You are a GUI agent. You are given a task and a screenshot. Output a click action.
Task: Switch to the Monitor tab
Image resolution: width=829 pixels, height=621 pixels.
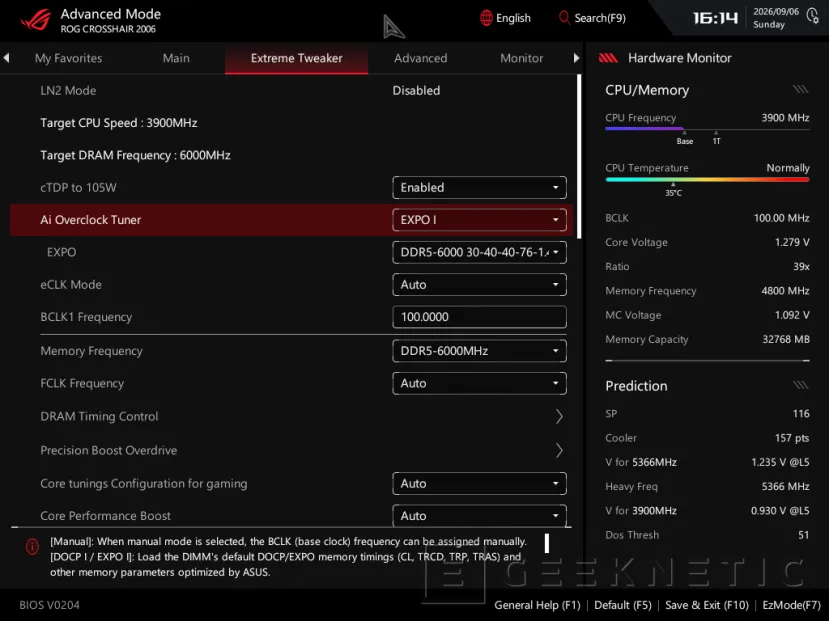(521, 58)
